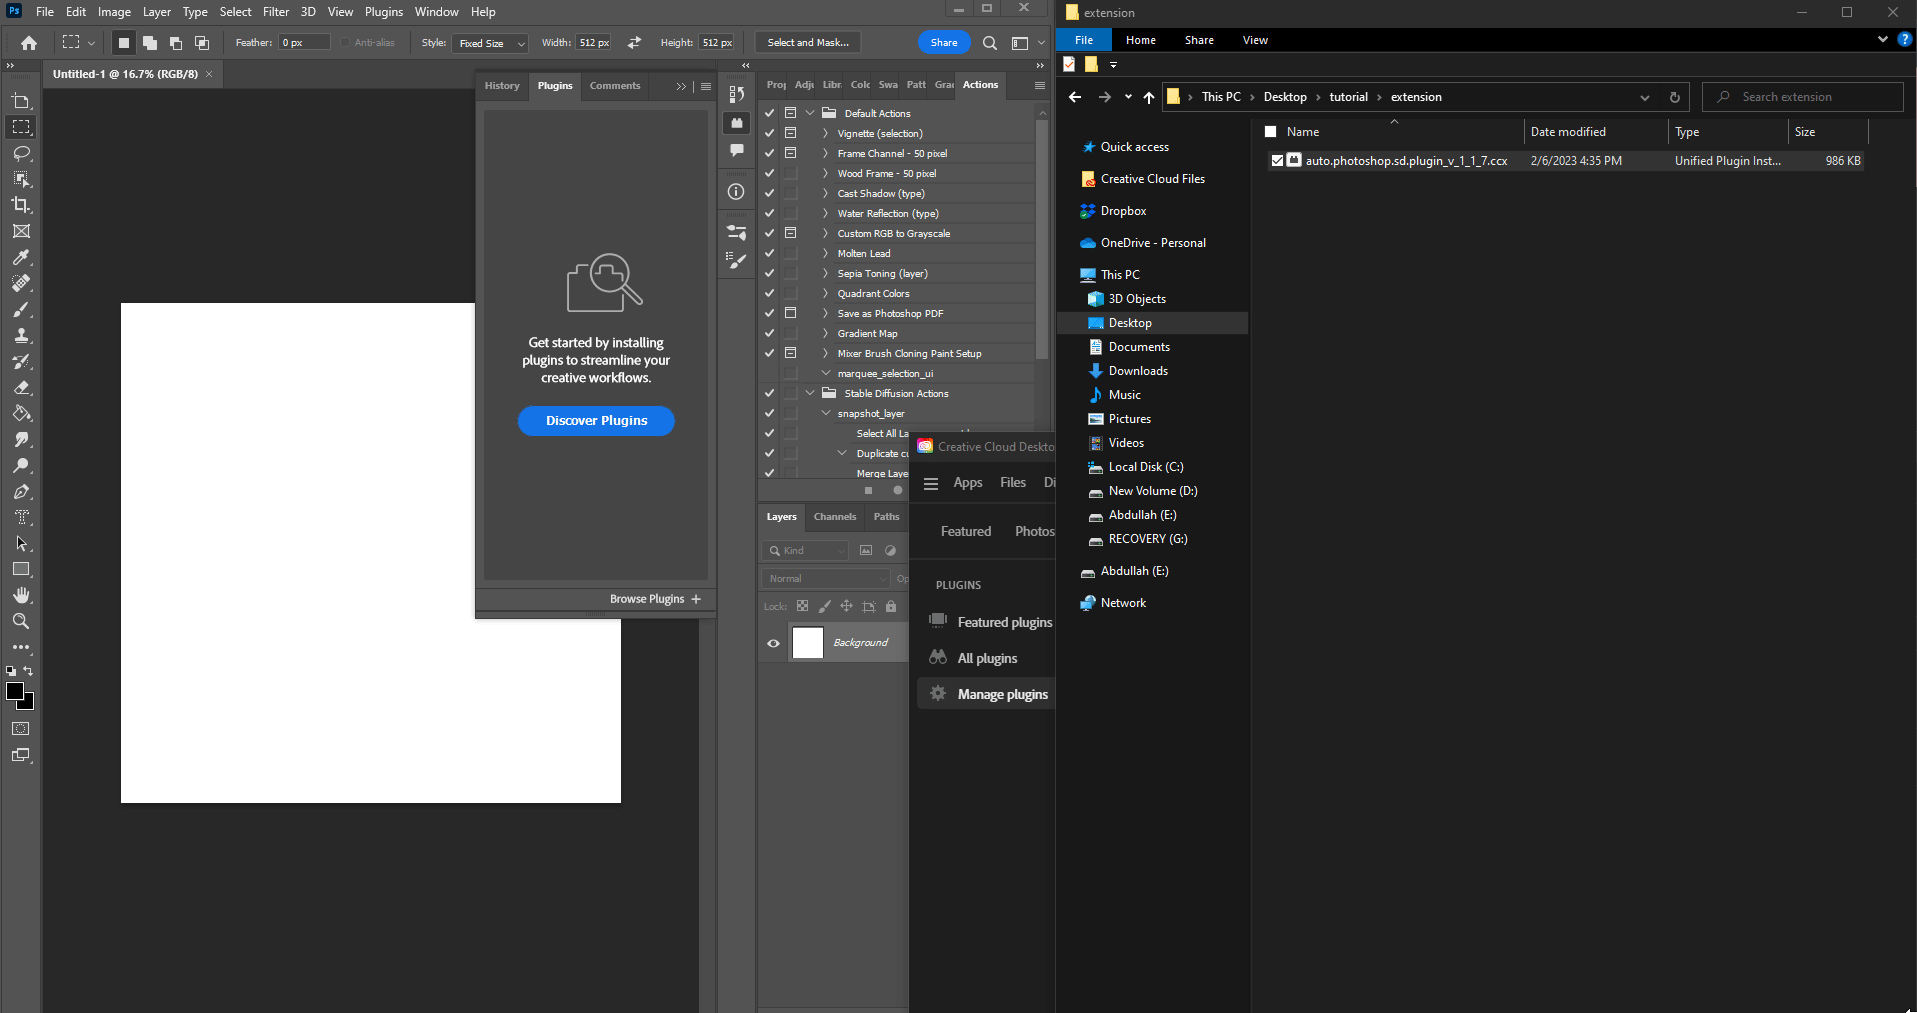Click the Discover Plugins button

[x=595, y=420]
